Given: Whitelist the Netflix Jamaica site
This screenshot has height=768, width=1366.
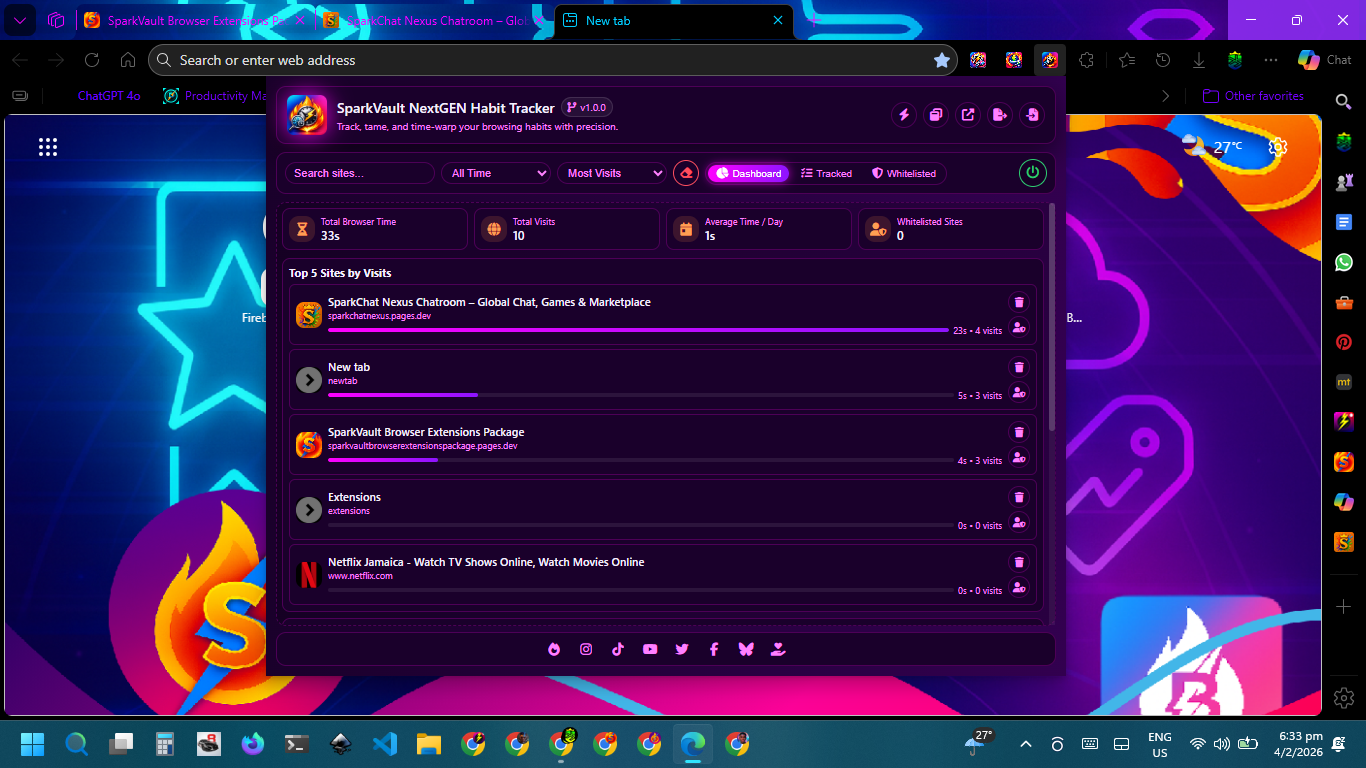Looking at the screenshot, I should [1019, 588].
